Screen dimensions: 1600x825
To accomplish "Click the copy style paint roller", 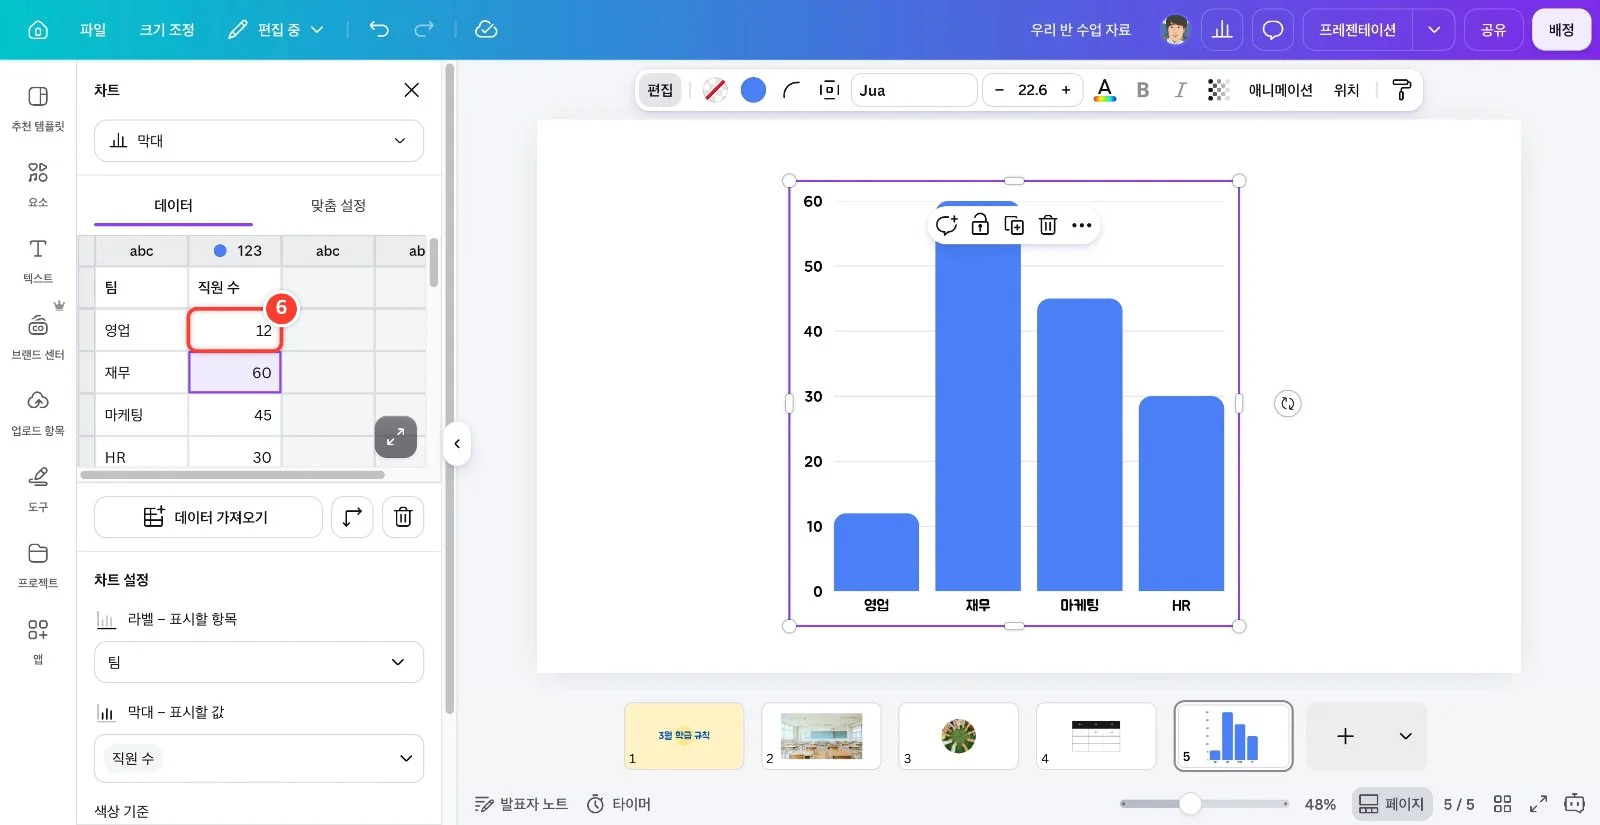I will 1401,90.
